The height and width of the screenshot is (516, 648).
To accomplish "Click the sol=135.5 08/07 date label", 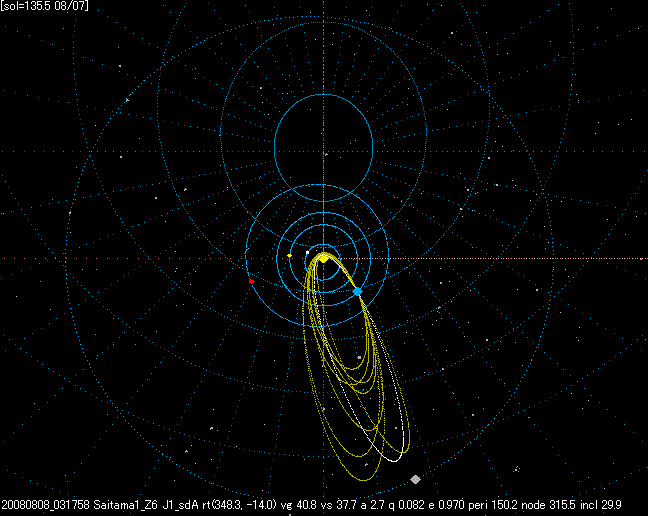I will 44,6.
